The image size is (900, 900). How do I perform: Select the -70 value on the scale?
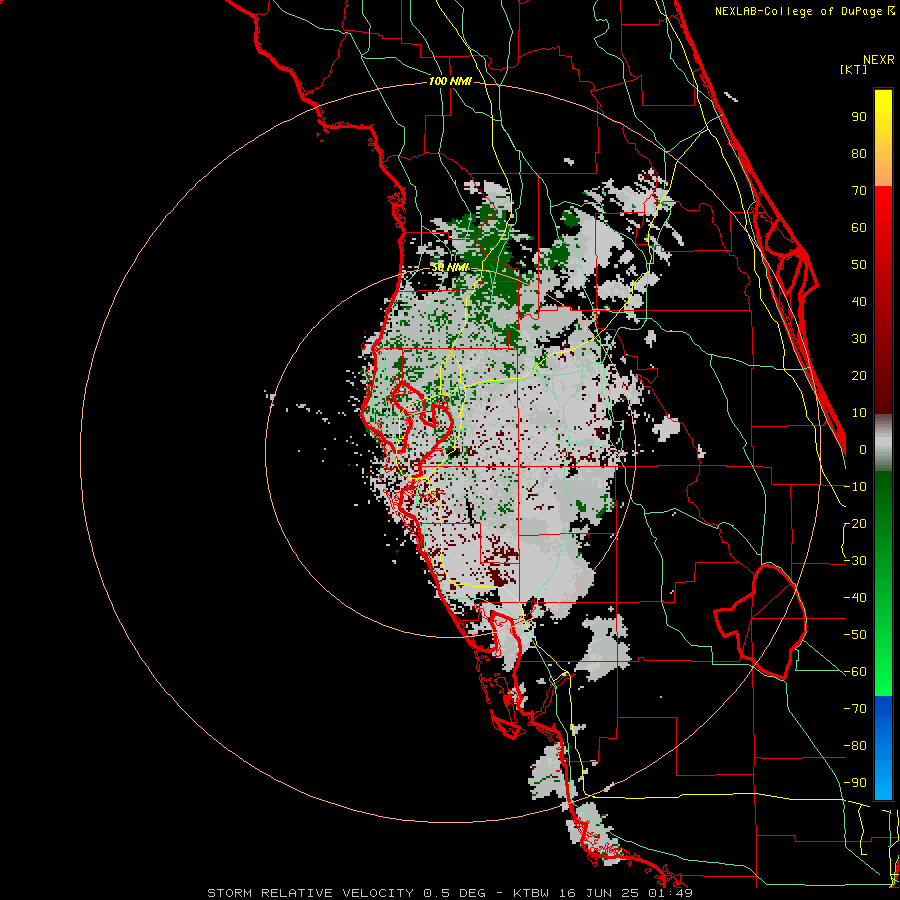[x=855, y=709]
